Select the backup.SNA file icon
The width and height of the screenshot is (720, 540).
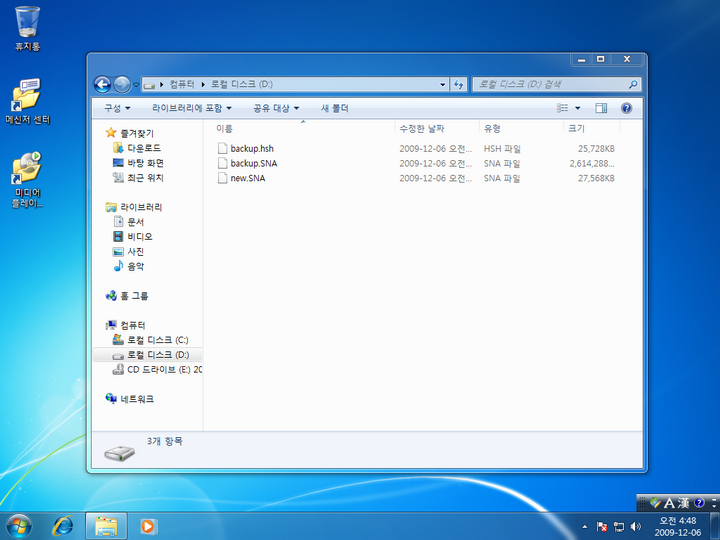[x=223, y=163]
